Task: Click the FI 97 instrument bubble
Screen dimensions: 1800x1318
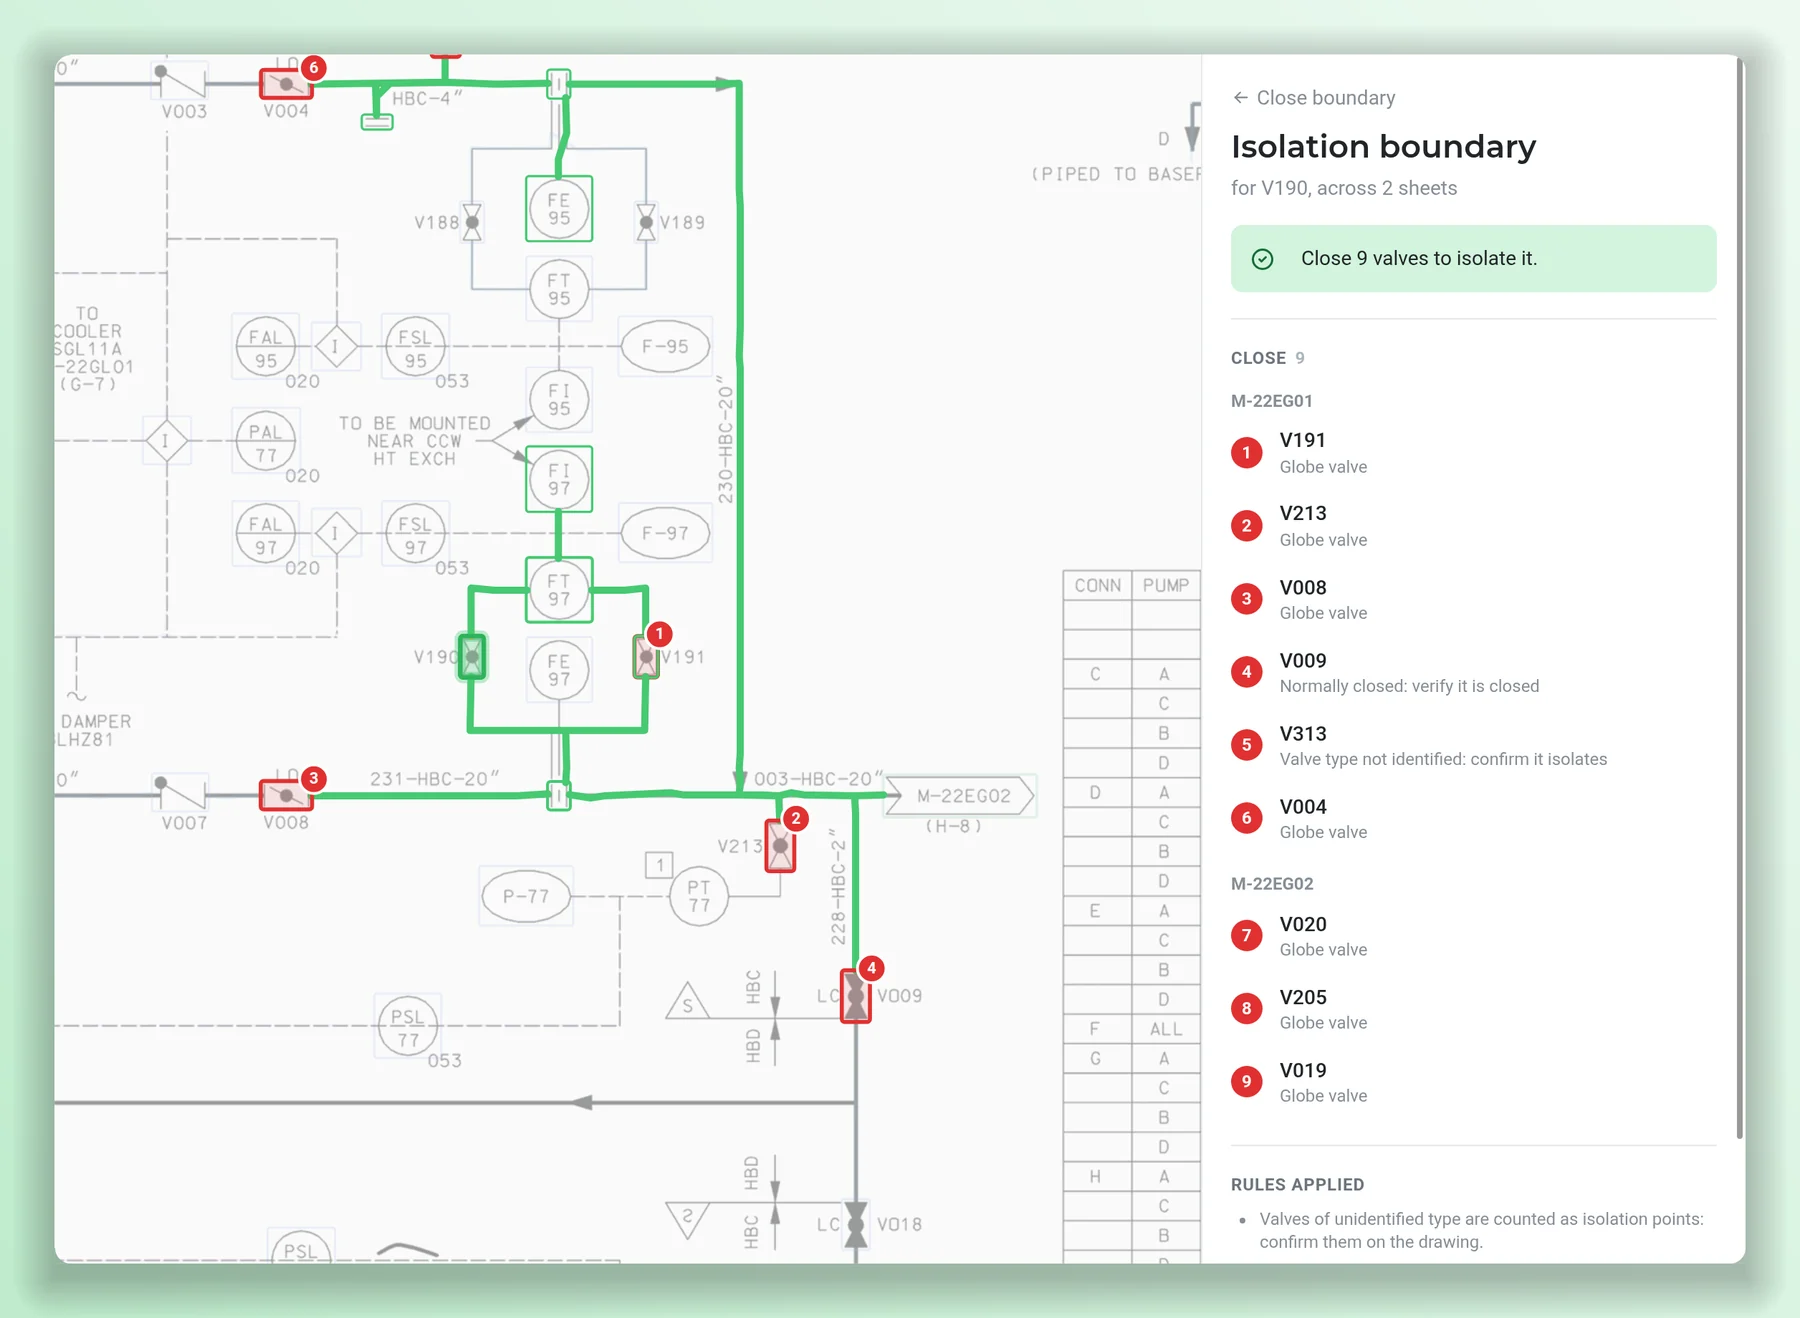Action: point(559,479)
